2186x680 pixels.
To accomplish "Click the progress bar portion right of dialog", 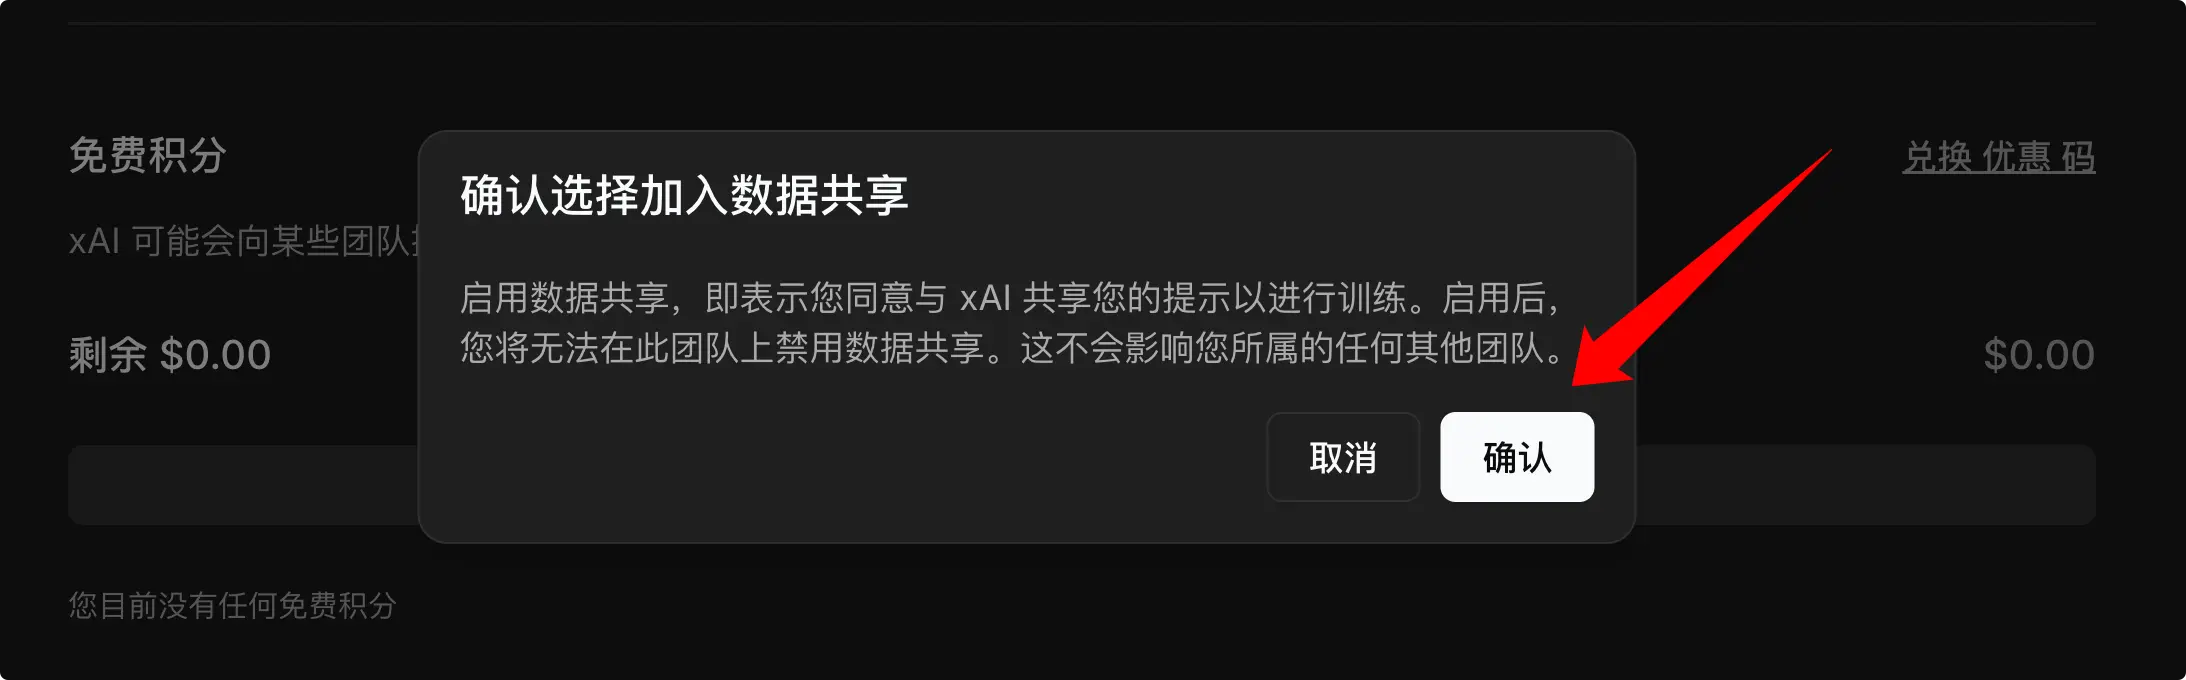I will (1866, 485).
